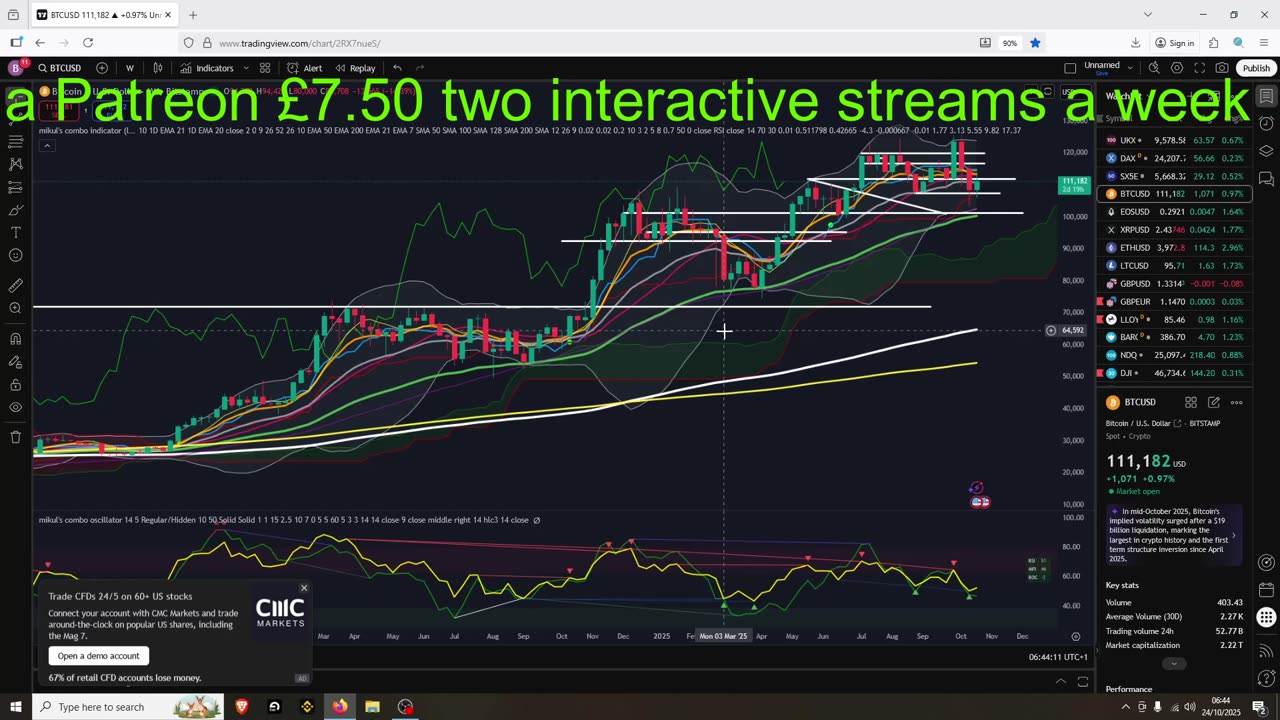The width and height of the screenshot is (1280, 720).
Task: Select XRPUSD in the watchlist
Action: click(x=1175, y=230)
